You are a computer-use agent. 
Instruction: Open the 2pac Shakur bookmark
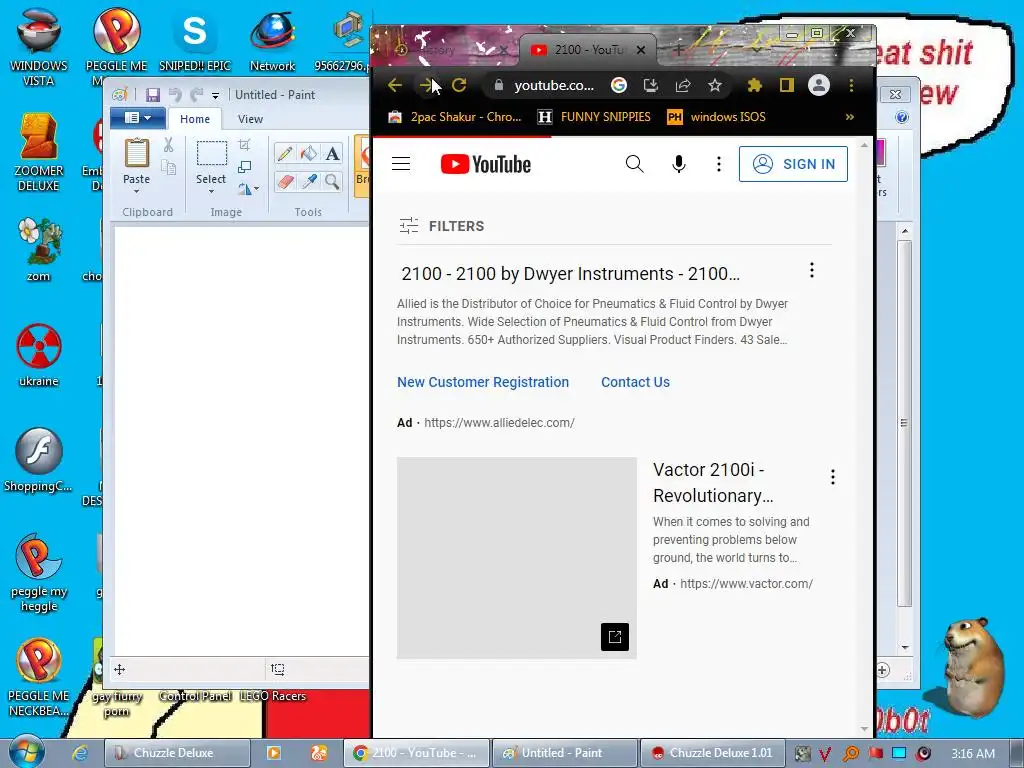pyautogui.click(x=455, y=117)
